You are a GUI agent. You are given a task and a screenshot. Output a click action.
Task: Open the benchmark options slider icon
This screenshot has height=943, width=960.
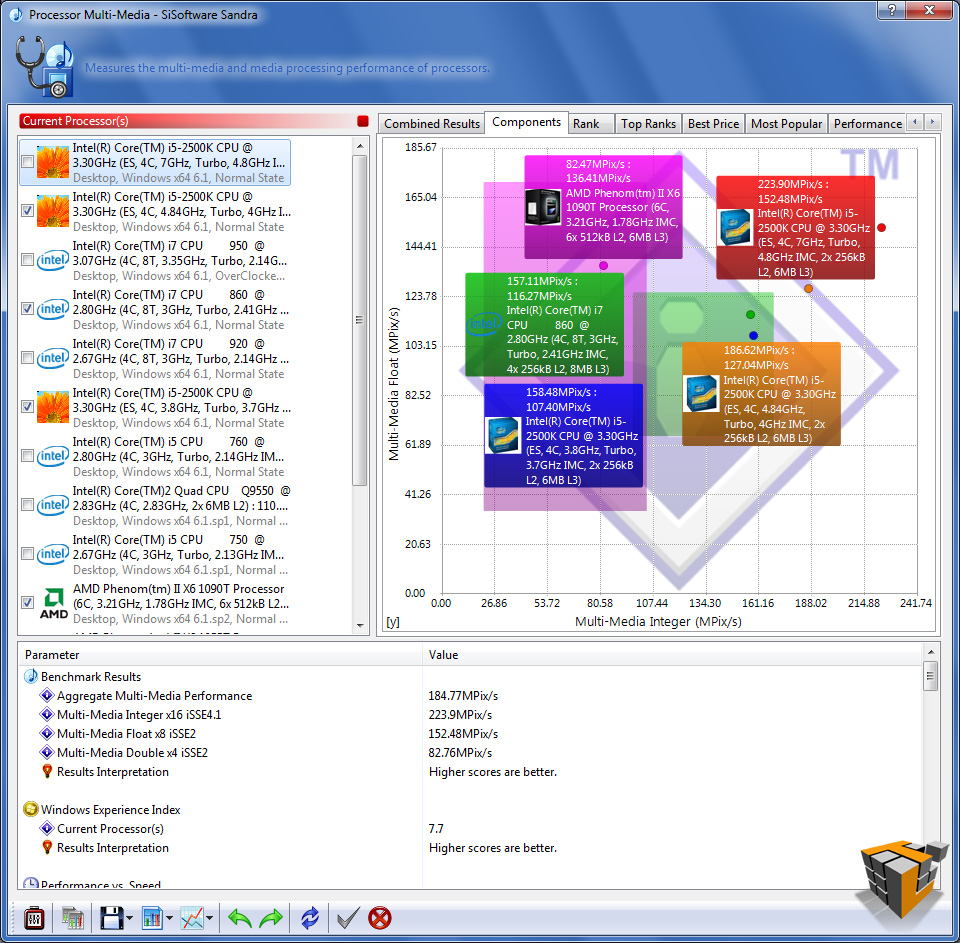tap(34, 918)
